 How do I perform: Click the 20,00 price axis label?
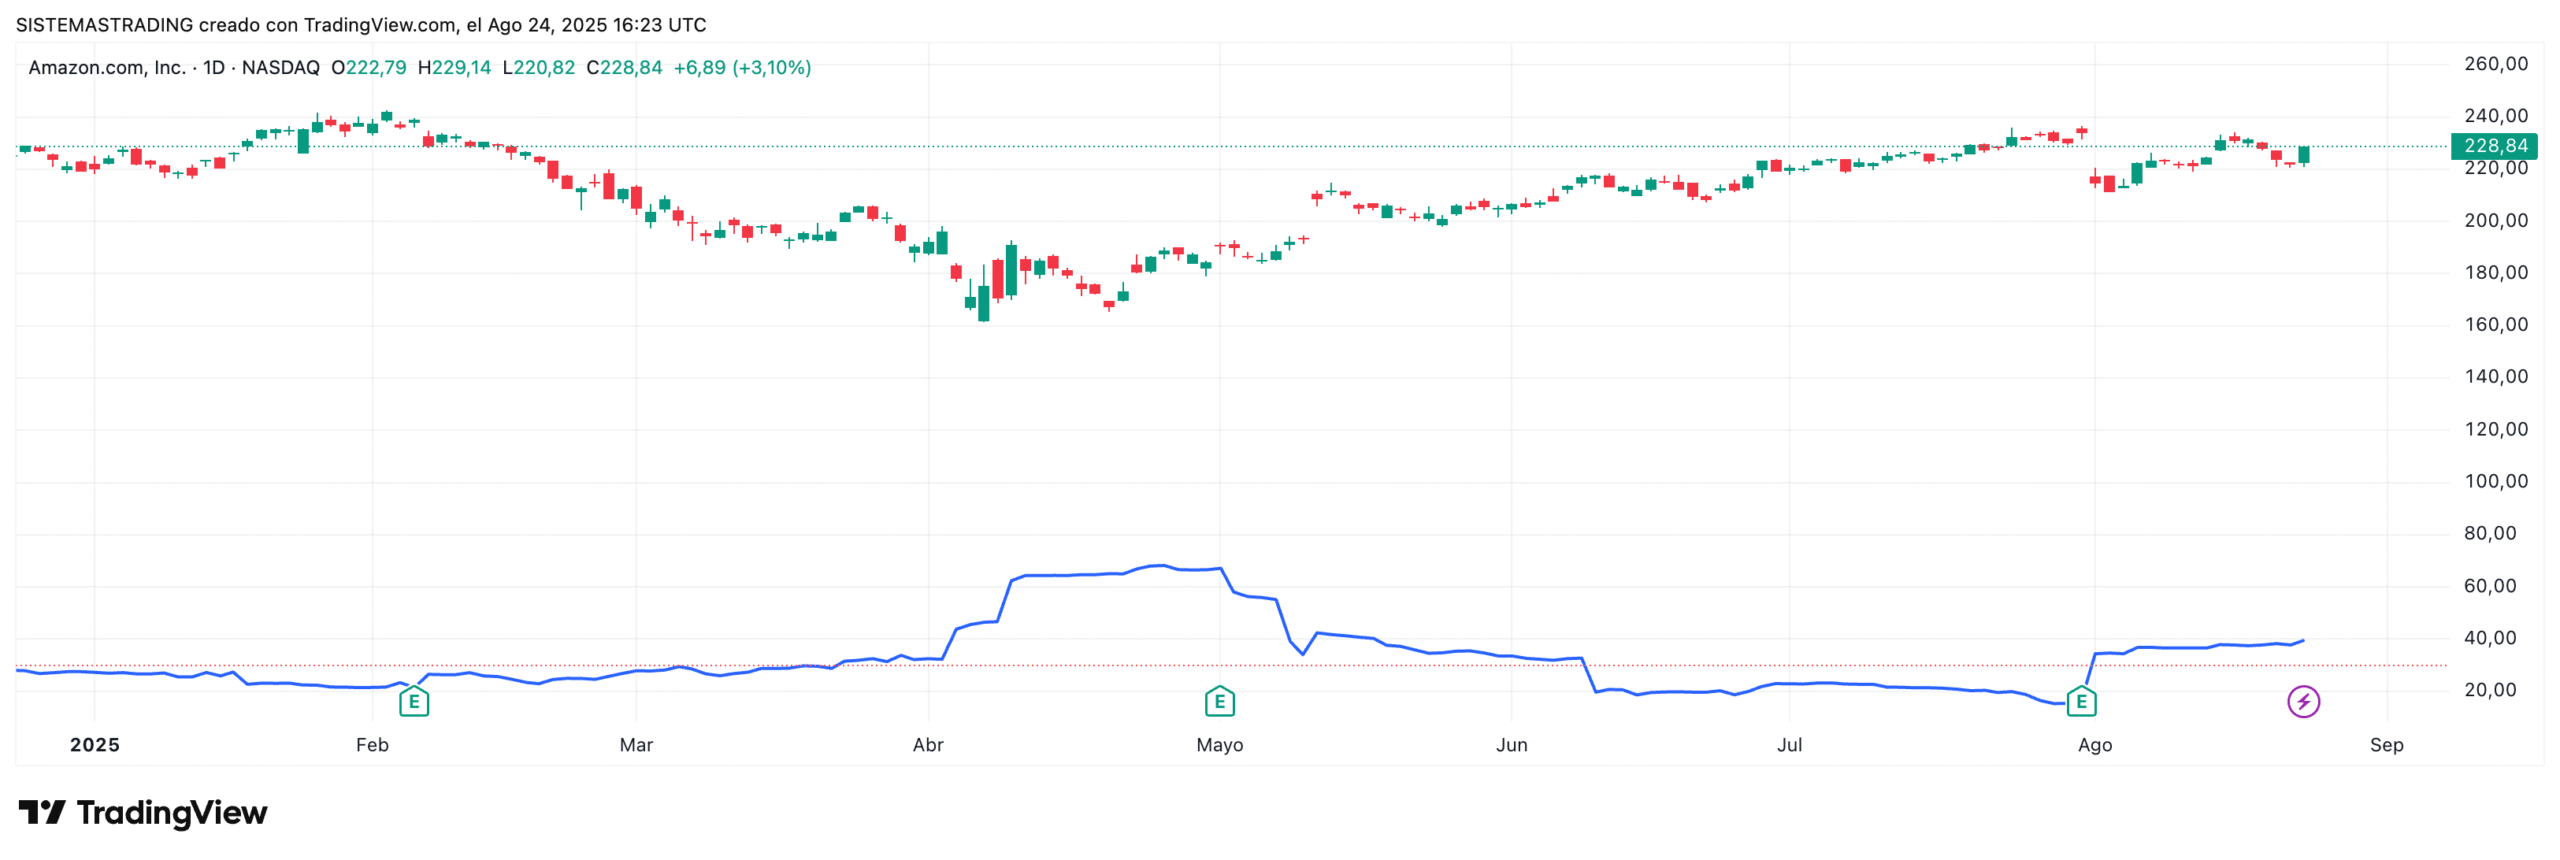coord(2489,690)
